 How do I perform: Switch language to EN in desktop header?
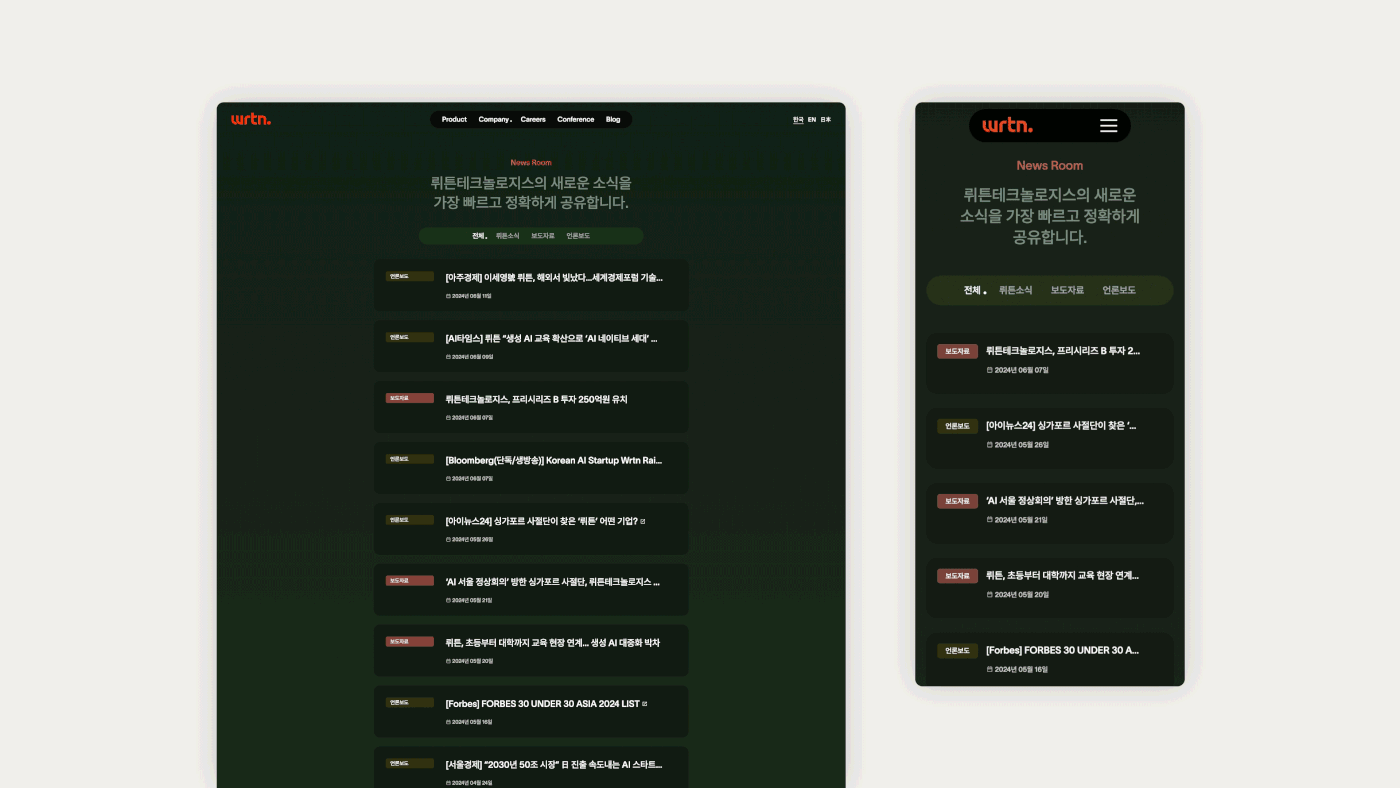click(812, 119)
